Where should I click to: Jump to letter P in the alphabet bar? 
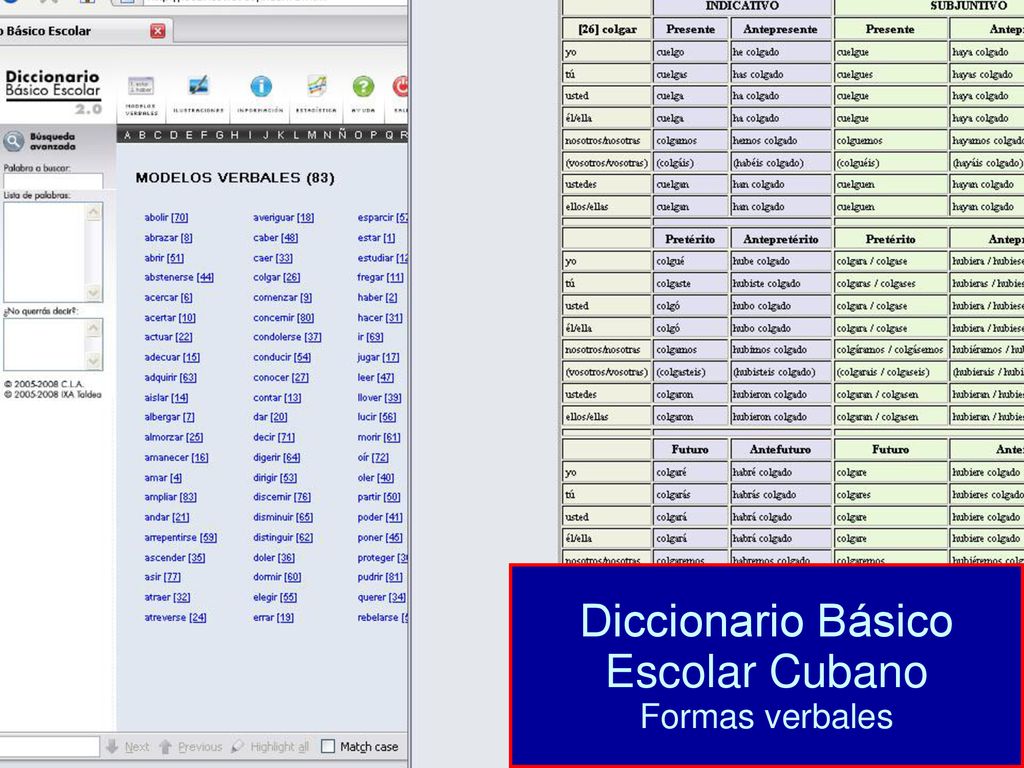point(374,135)
